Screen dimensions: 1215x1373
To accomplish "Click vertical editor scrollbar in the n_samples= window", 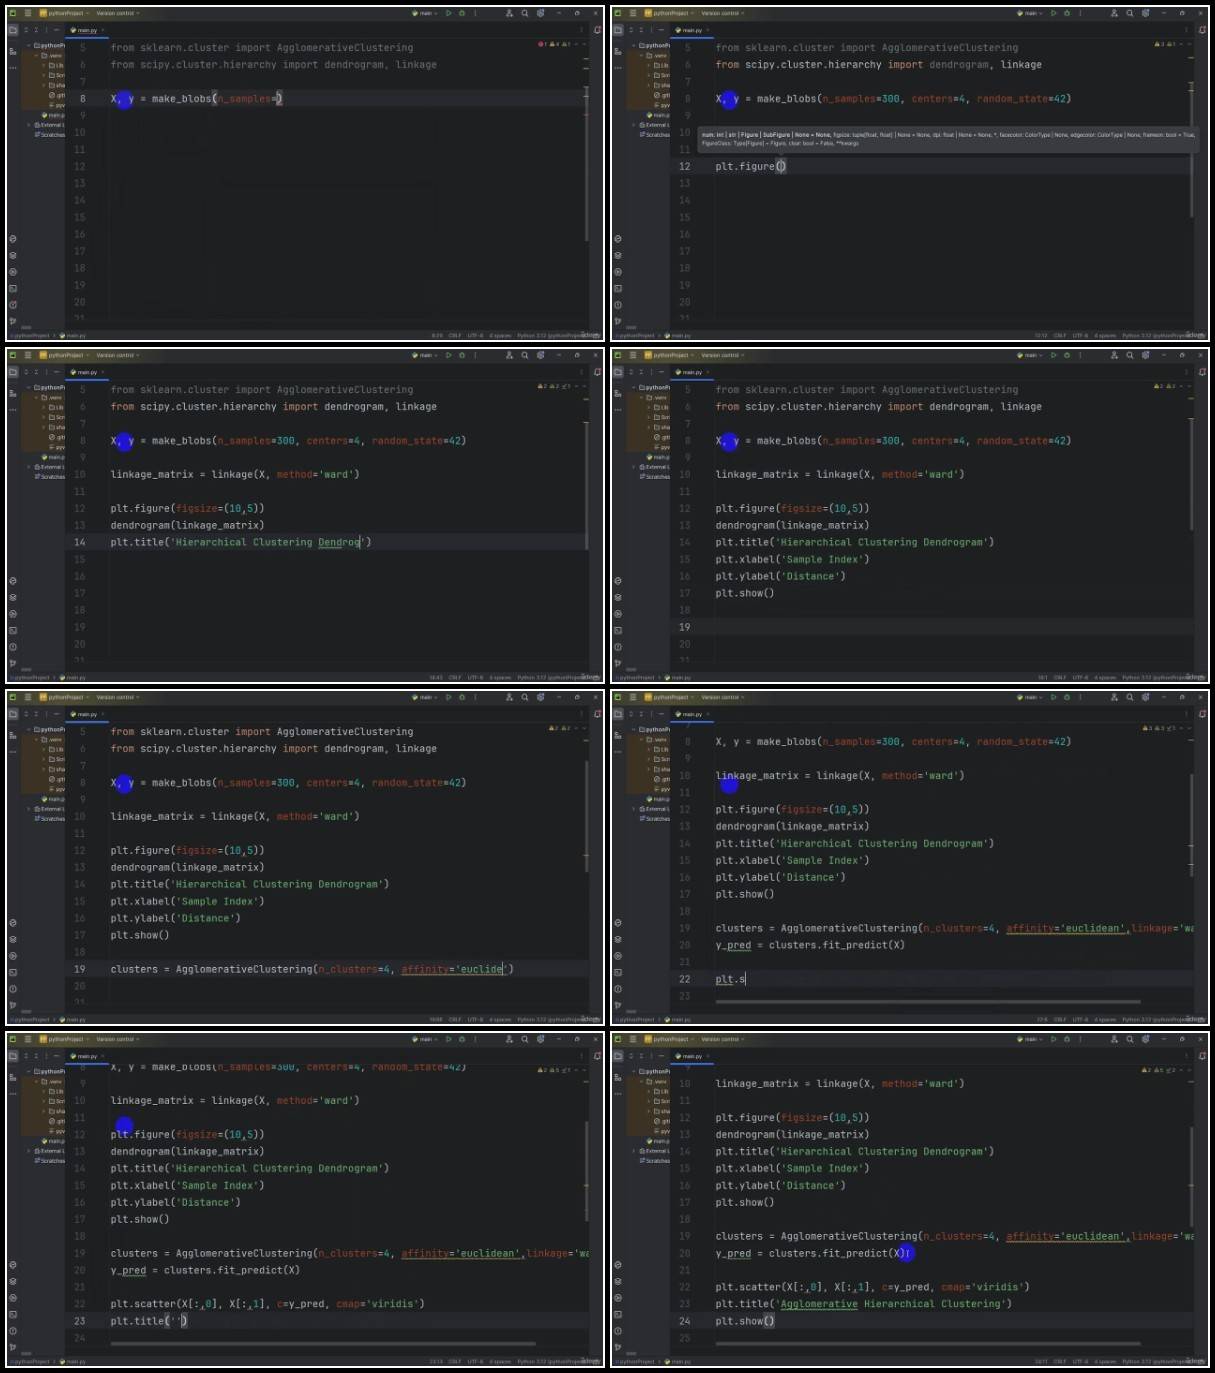I will 587,165.
